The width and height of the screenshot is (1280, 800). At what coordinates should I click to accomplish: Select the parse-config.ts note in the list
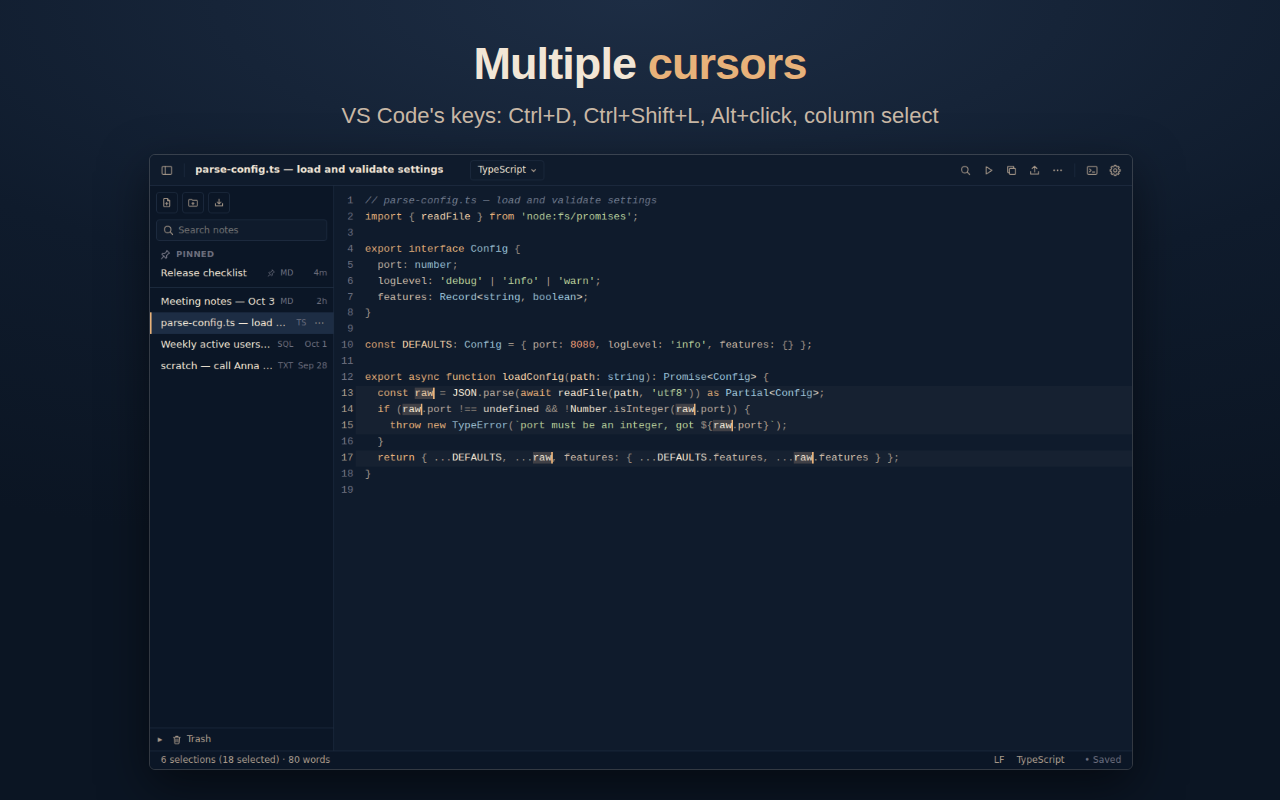tap(242, 323)
